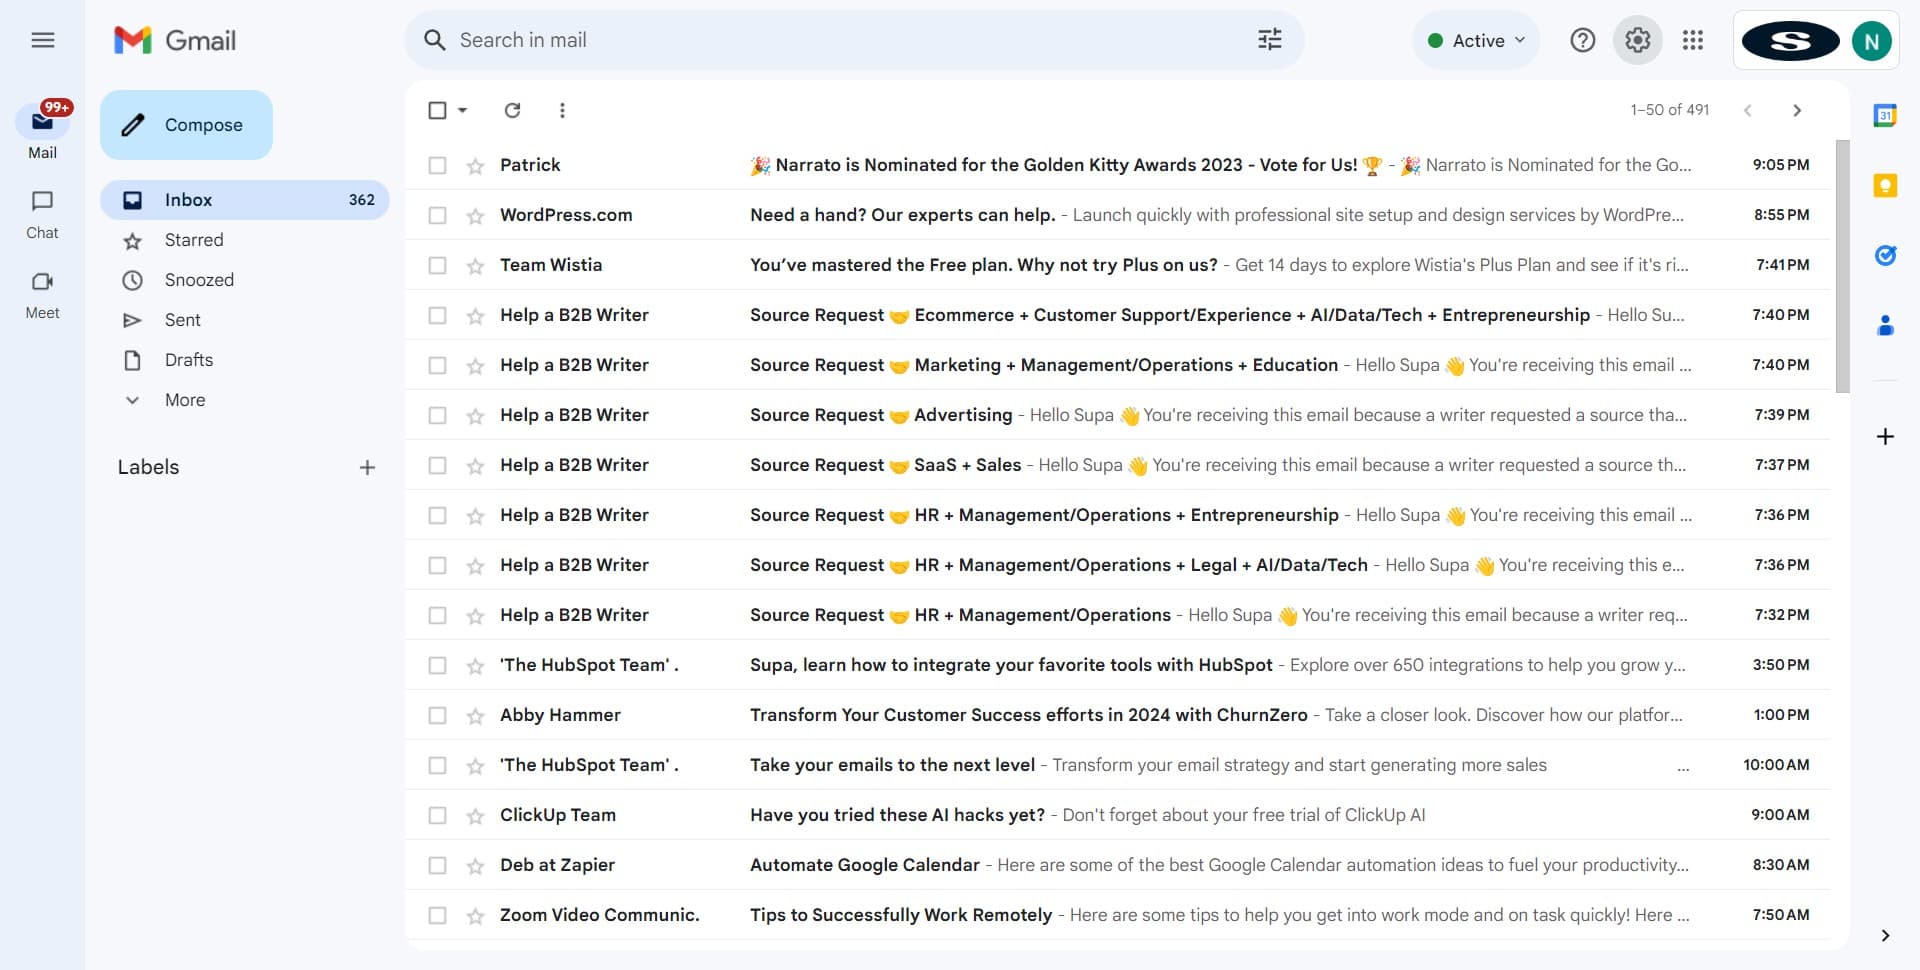Open Gmail settings gear
1920x970 pixels.
pos(1637,40)
